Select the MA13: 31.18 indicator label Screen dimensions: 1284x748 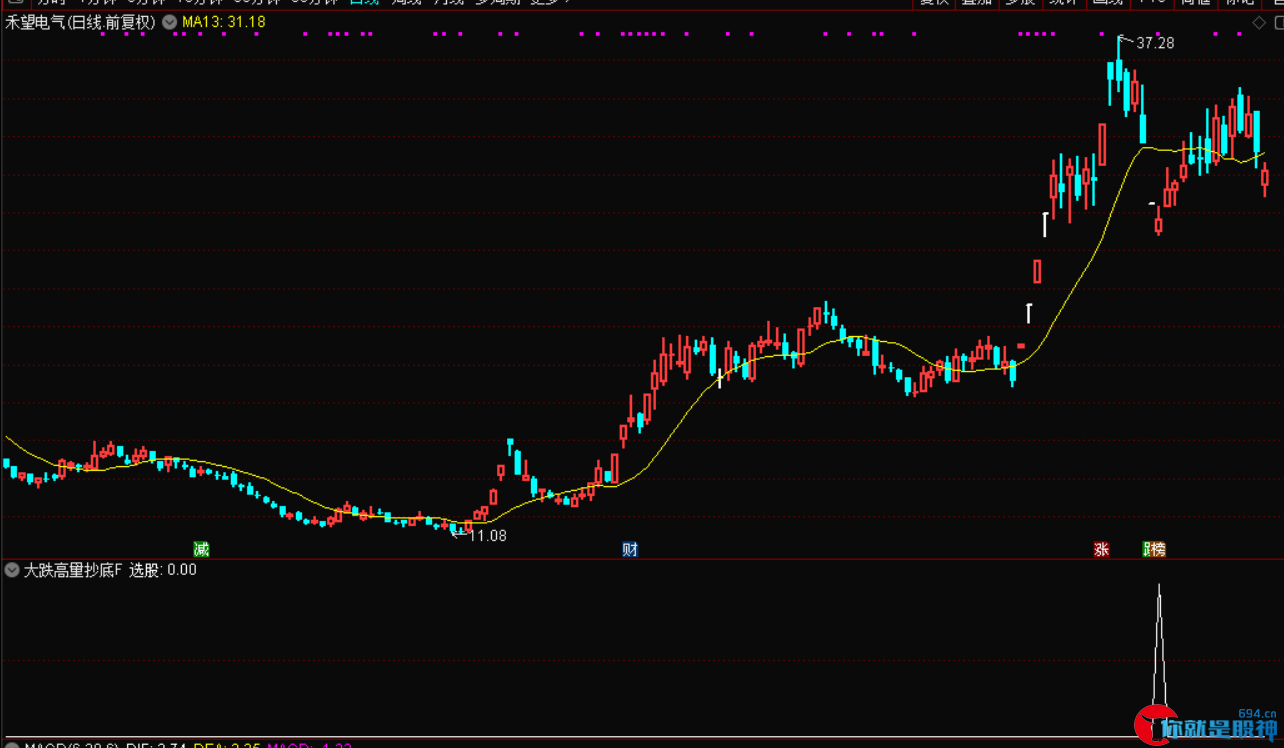pyautogui.click(x=223, y=21)
